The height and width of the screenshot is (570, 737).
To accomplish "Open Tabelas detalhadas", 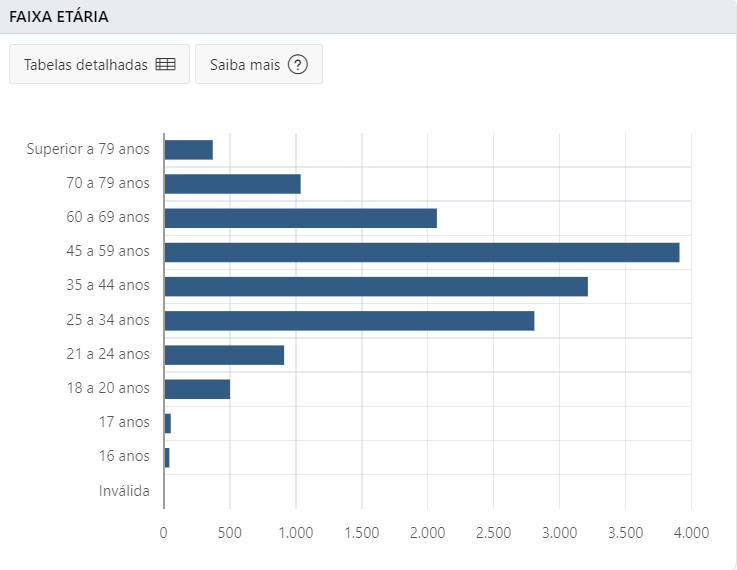I will click(x=99, y=64).
